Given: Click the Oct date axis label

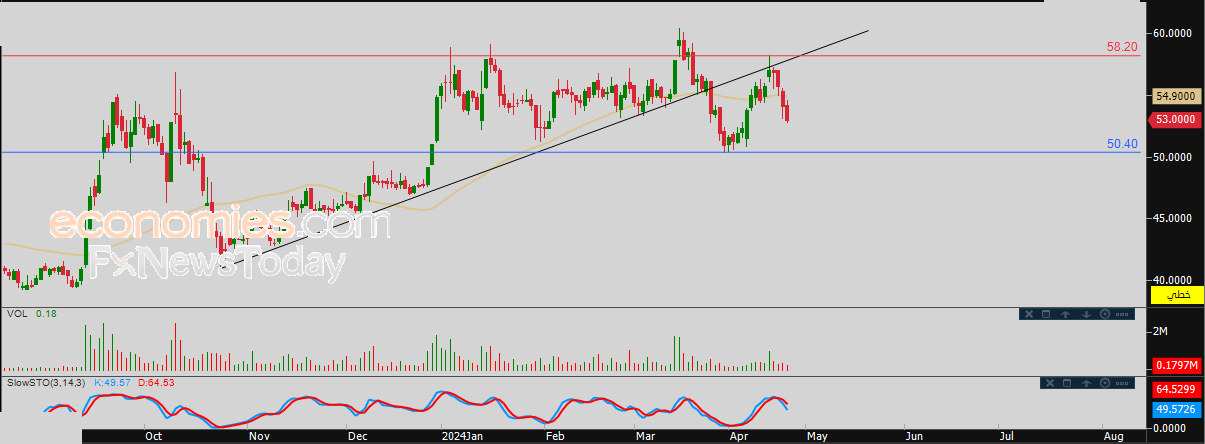Looking at the screenshot, I should point(153,436).
